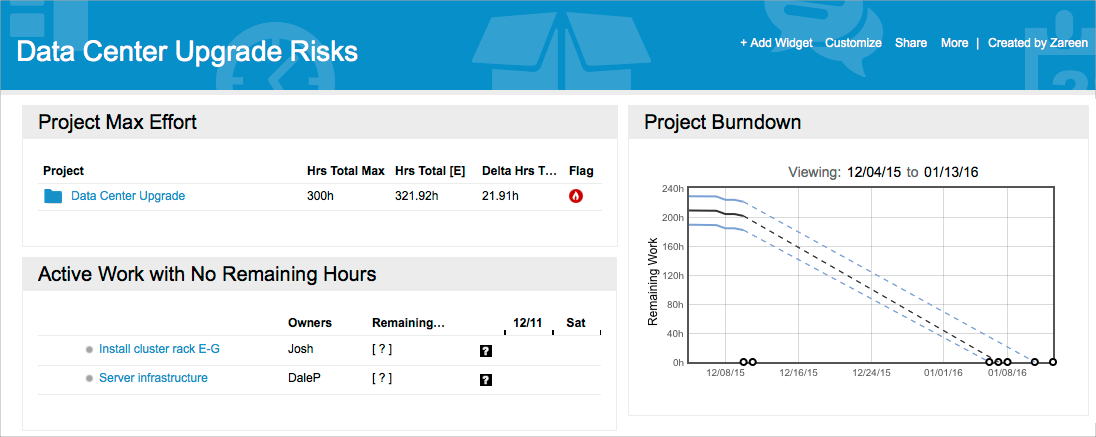Click remaining estimate [ ? ] for Josh's task
Screen dimensions: 1096x437
[381, 350]
